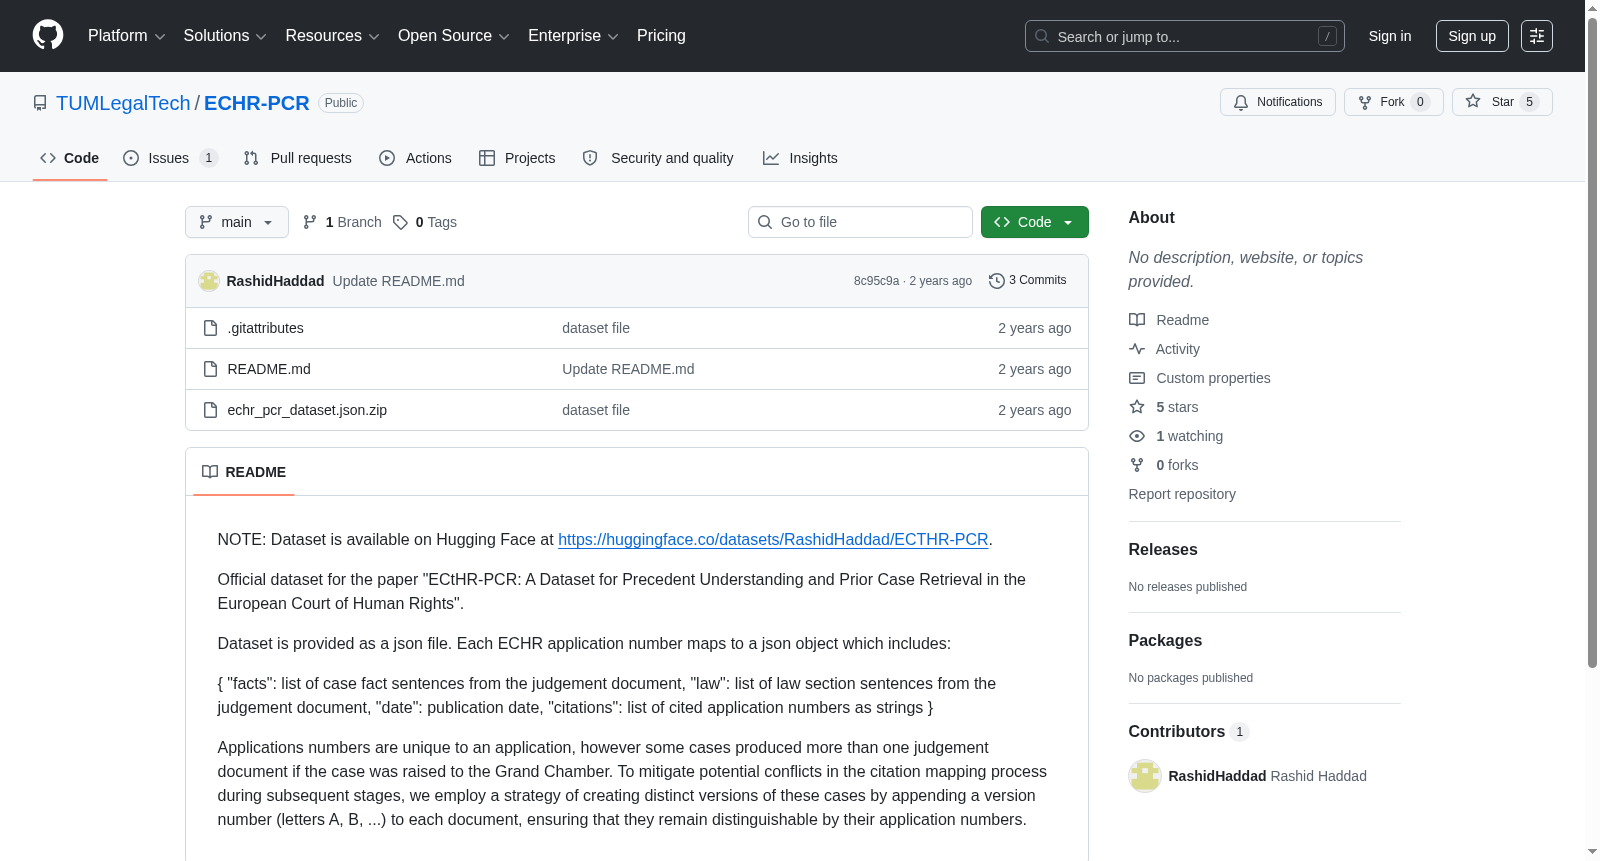Click the "2 years ago" date on the .gitattributes row
The width and height of the screenshot is (1600, 861).
pyautogui.click(x=1034, y=328)
